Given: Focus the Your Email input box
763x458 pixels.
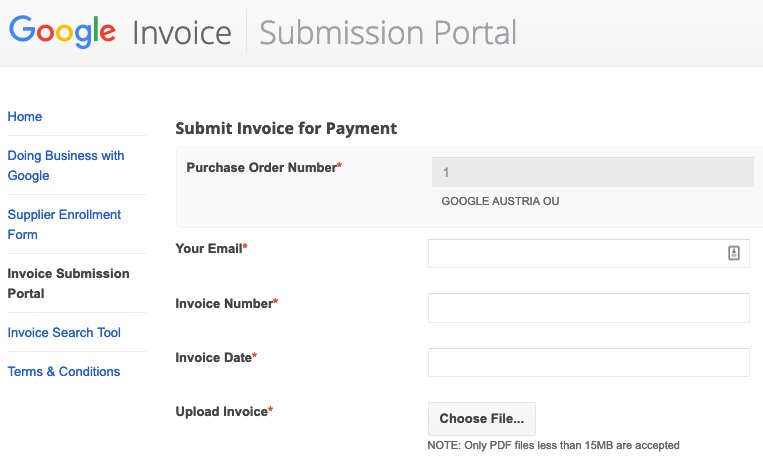Looking at the screenshot, I should tap(576, 254).
